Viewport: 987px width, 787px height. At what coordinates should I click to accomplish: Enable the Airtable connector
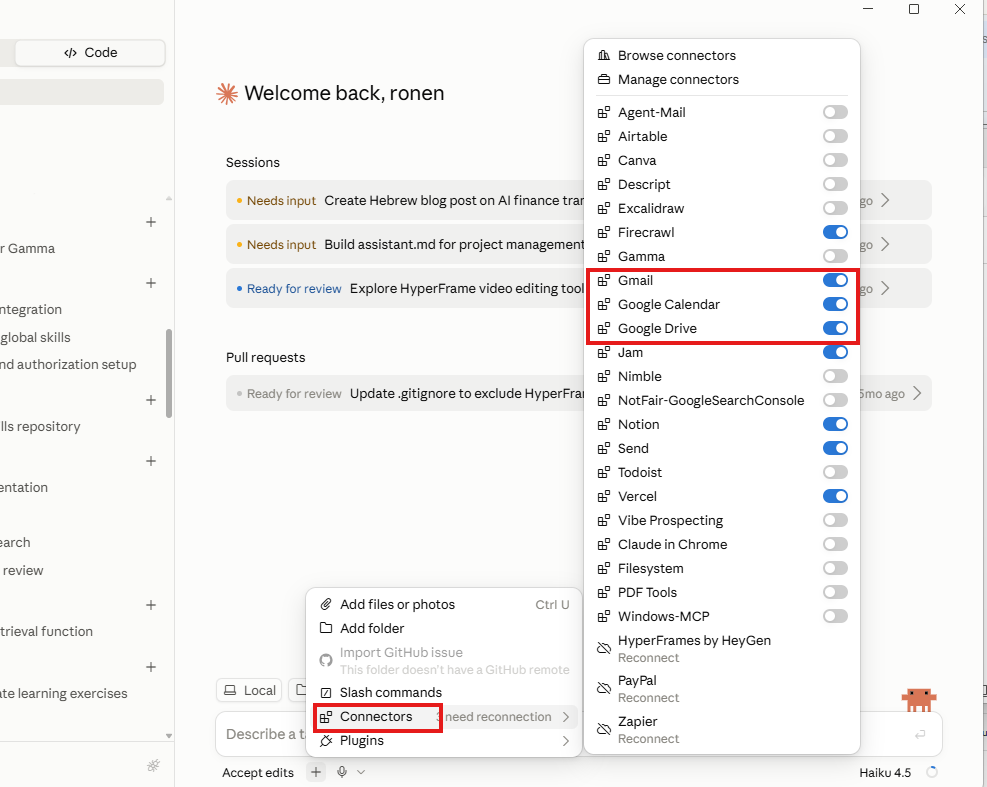point(835,136)
